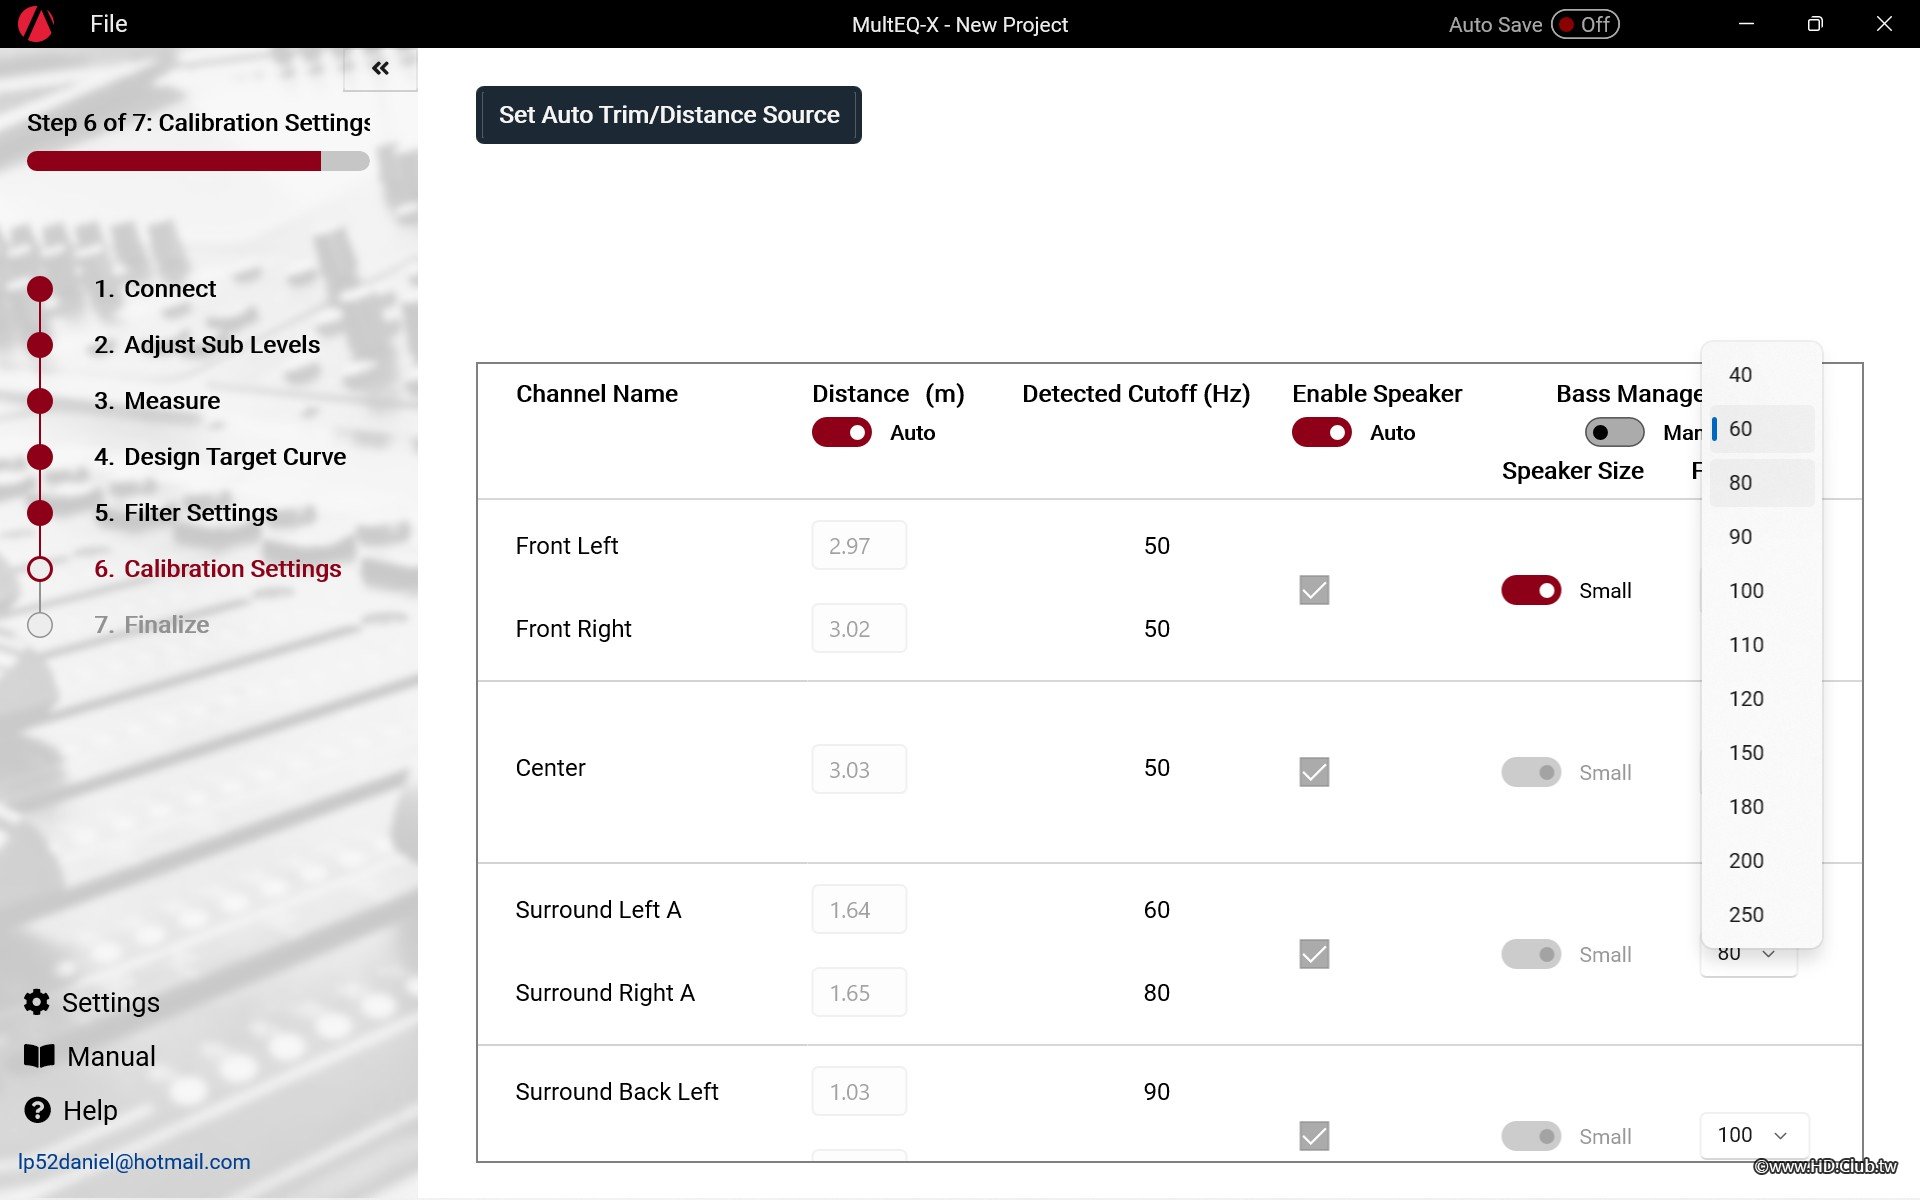The image size is (1920, 1200).
Task: Click the Finalize step circle marker
Action: click(x=40, y=625)
